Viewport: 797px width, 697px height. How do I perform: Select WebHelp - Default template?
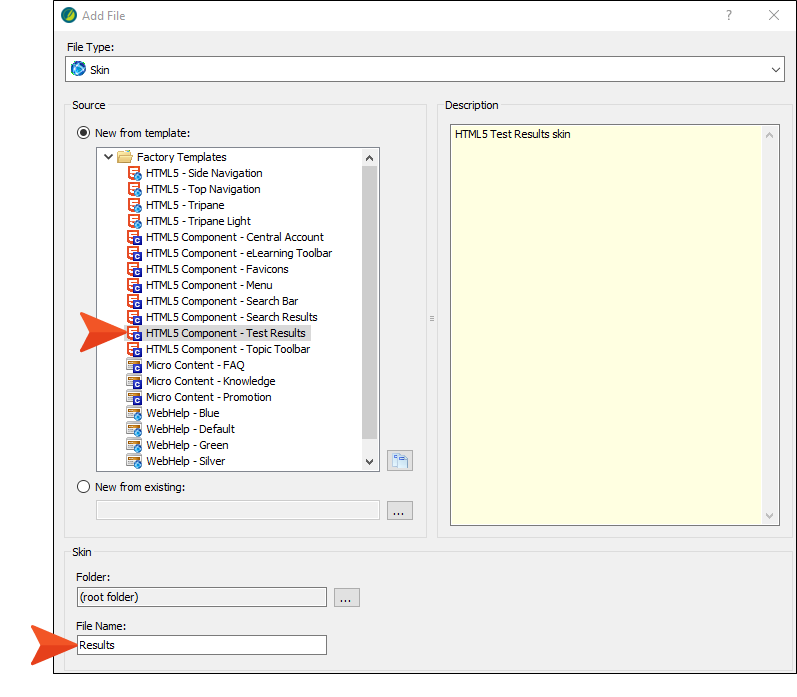(191, 430)
